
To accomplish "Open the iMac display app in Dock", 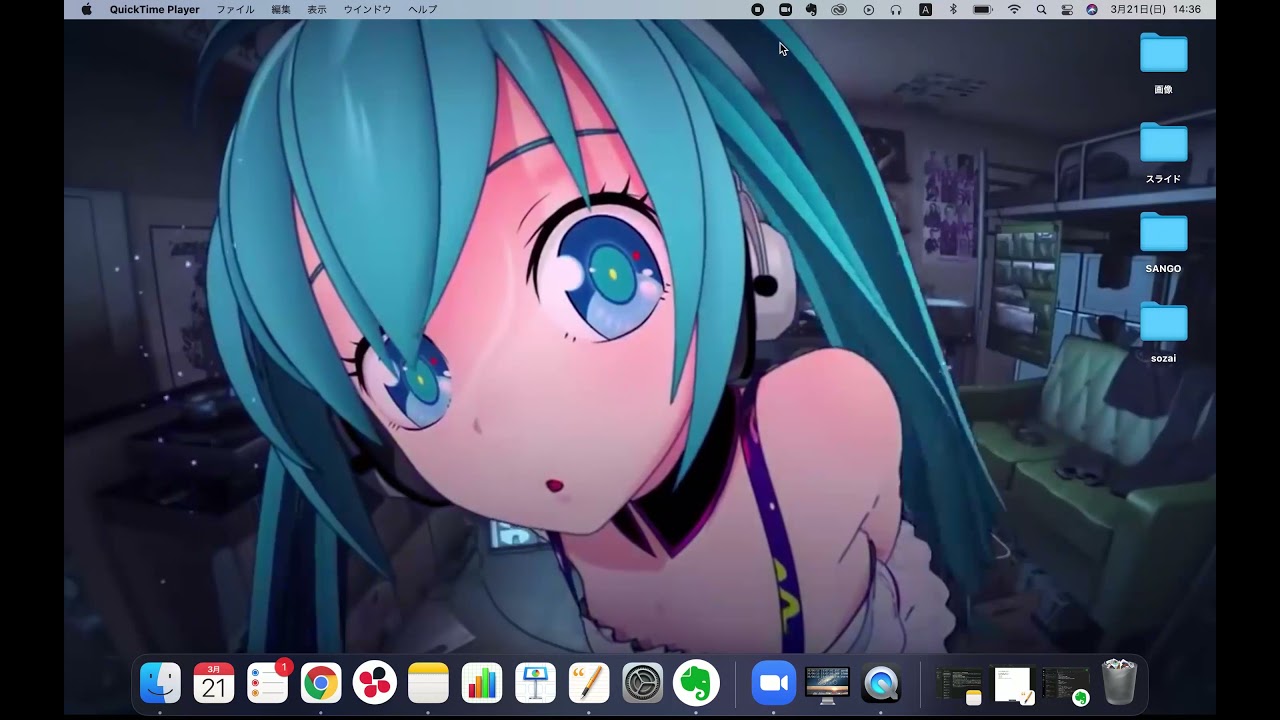I will 827,683.
